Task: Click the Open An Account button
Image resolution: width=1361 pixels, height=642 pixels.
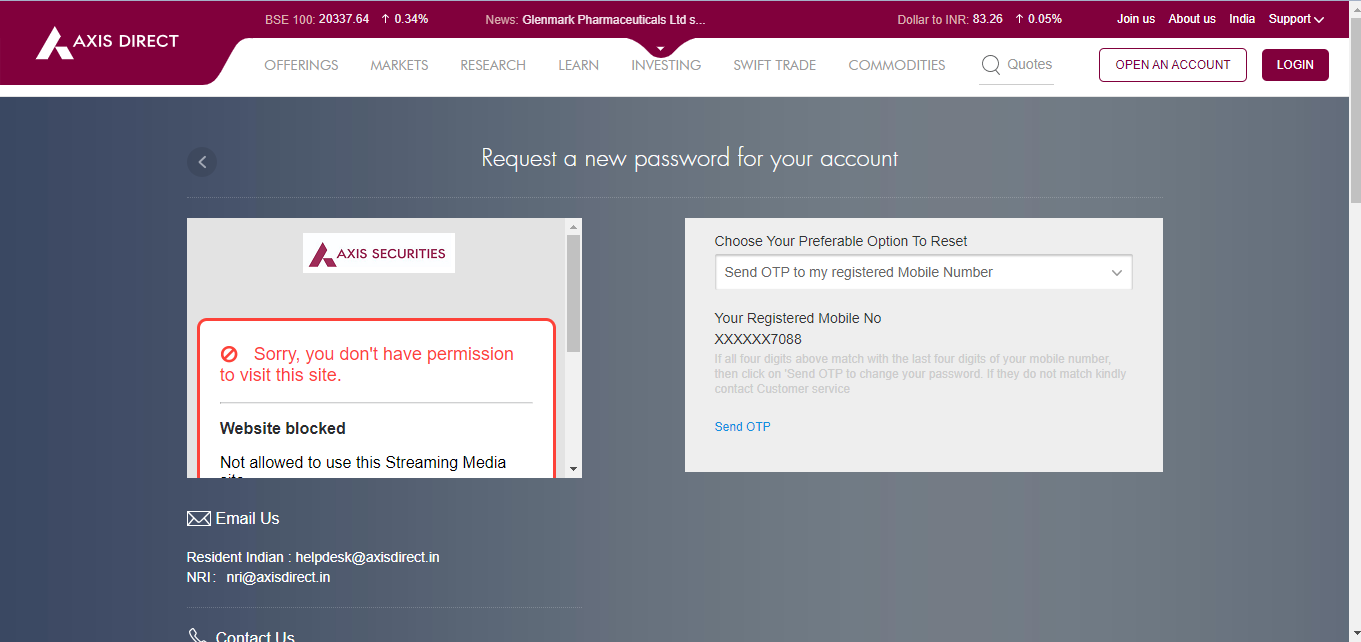Action: (x=1172, y=65)
